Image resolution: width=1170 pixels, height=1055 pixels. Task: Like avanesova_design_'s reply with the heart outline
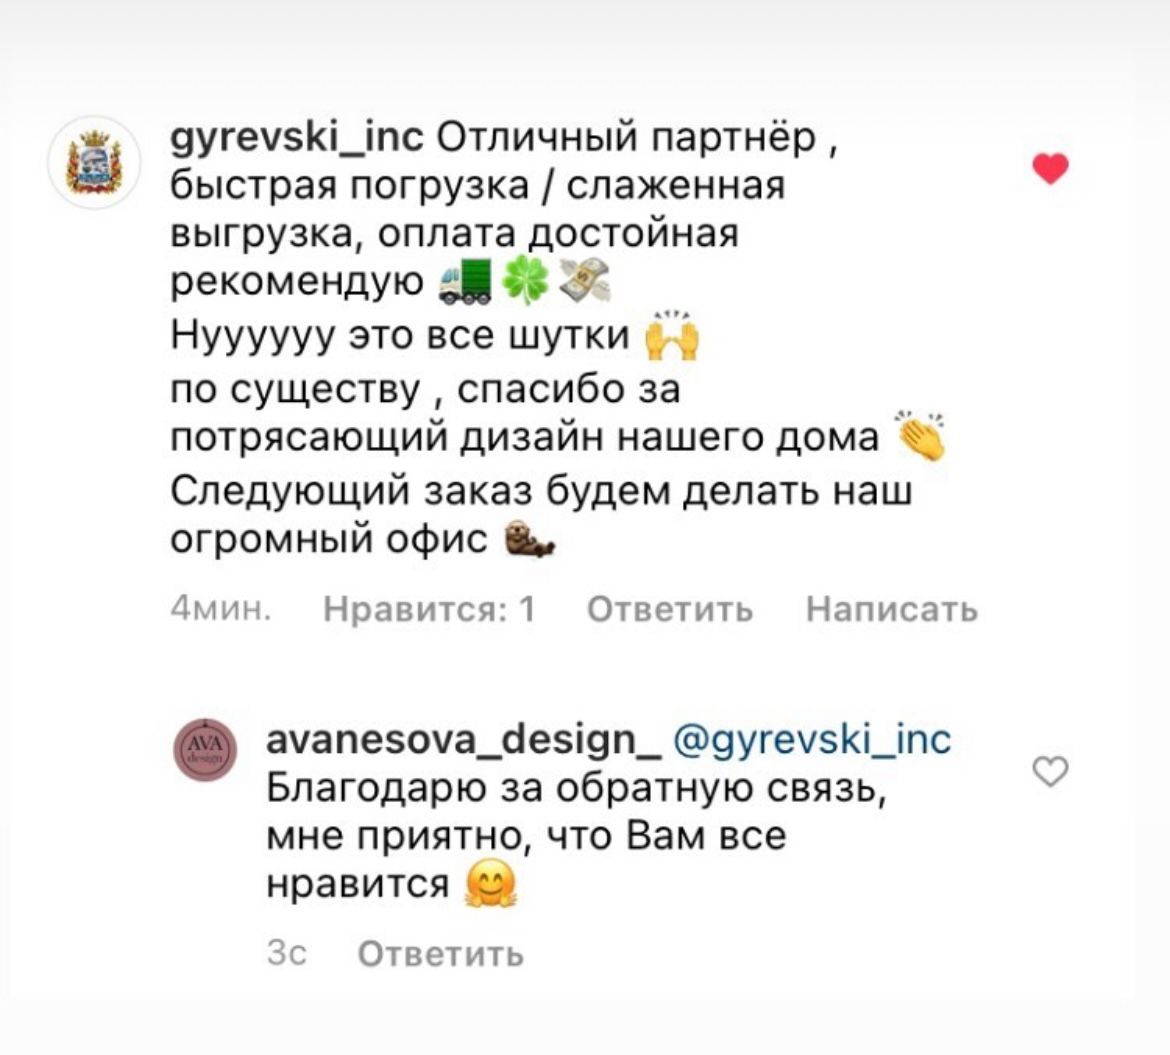pos(1048,770)
